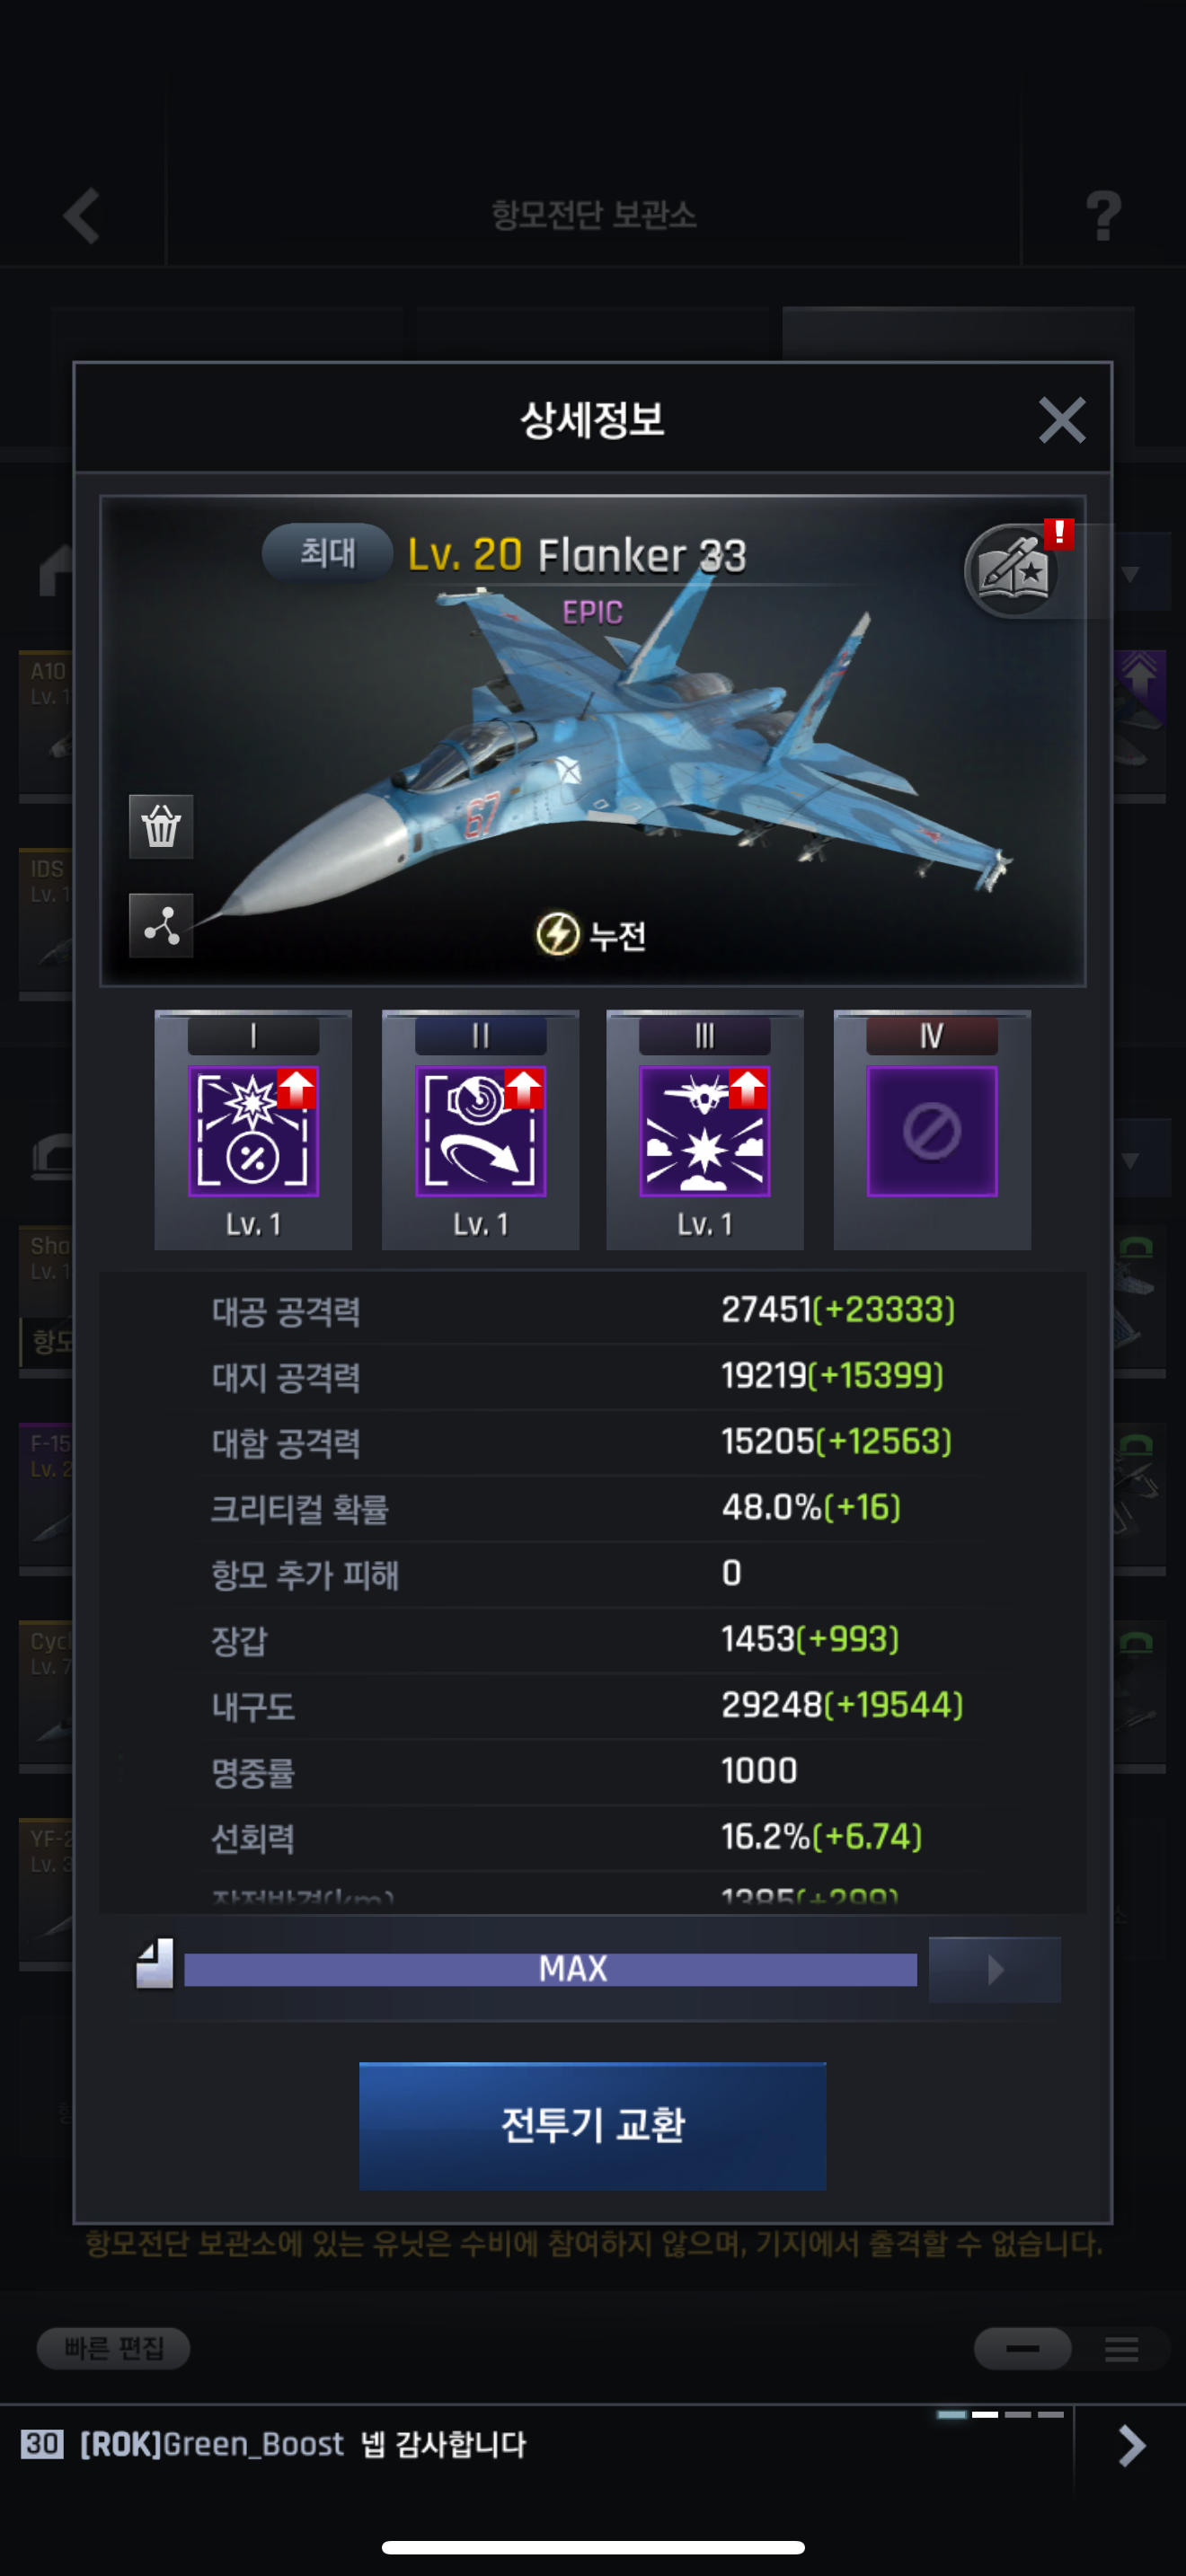Viewport: 1186px width, 2576px height.
Task: Toggle the minus view switch at bottom
Action: tap(1023, 2348)
